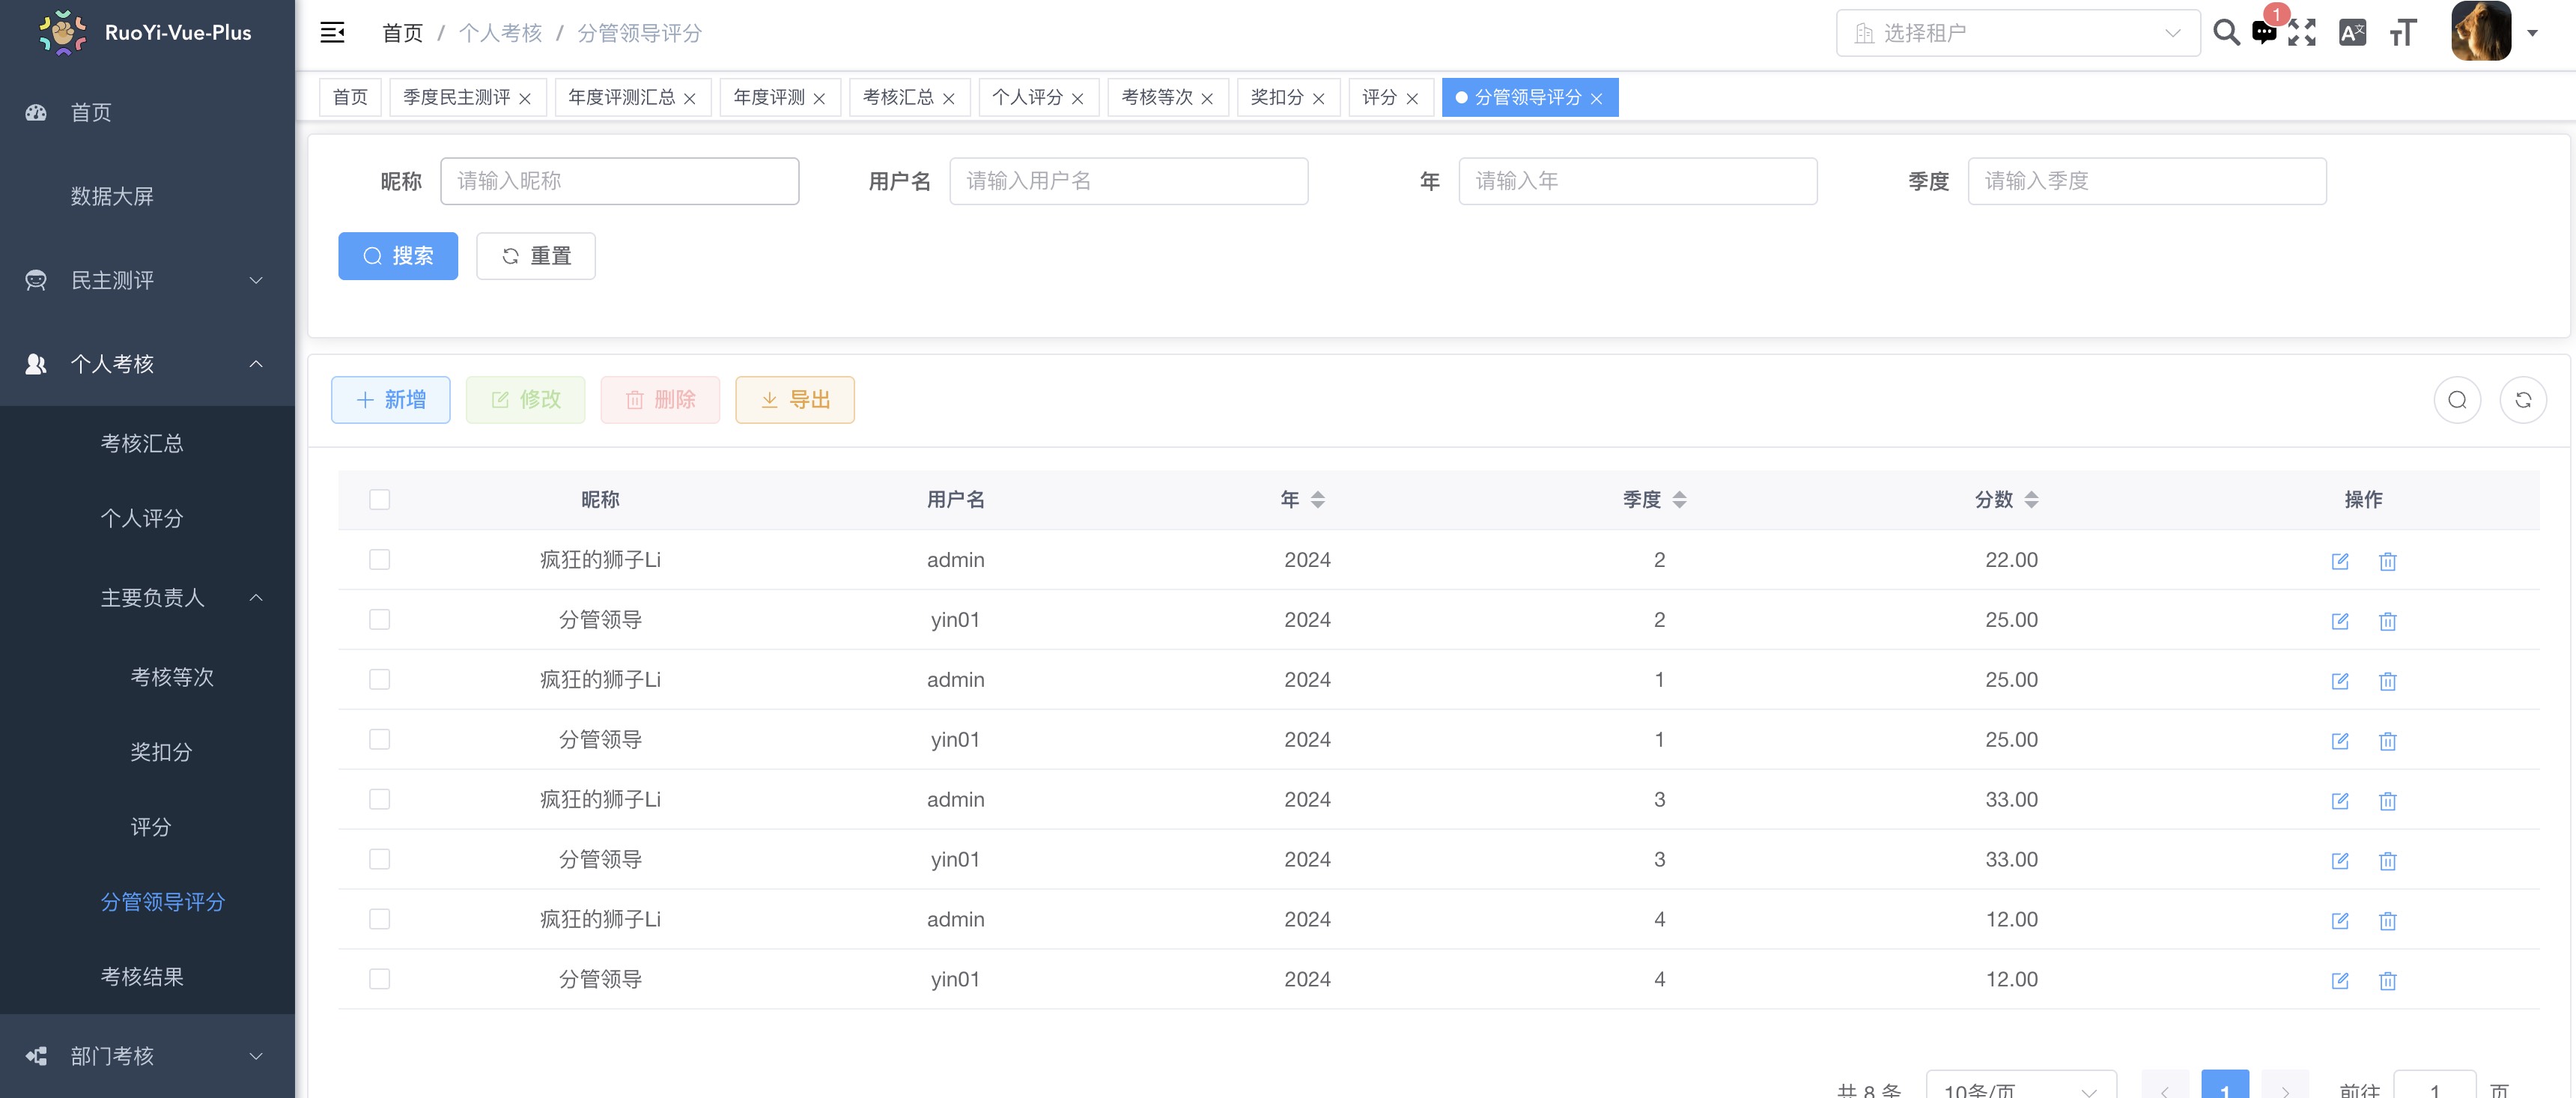Screen dimensions: 2576x1098
Task: Check the yin01 quarter 1 row checkbox
Action: (x=379, y=739)
